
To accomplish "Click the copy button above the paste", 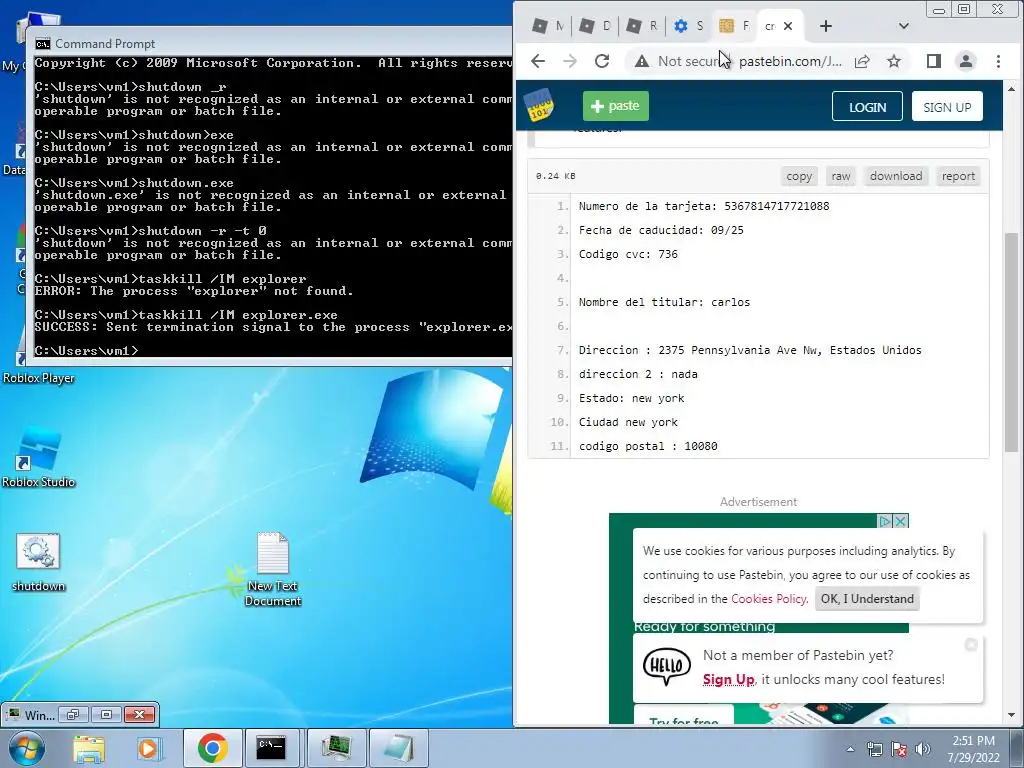I will point(799,176).
